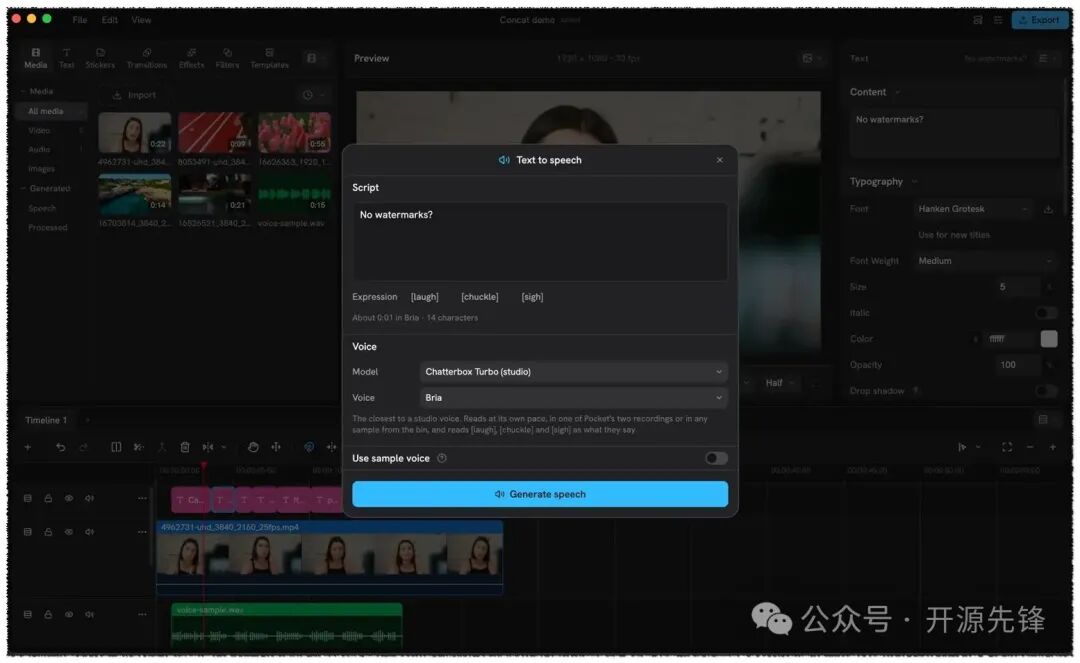Click the Generate speech button
This screenshot has height=663, width=1080.
(x=540, y=494)
